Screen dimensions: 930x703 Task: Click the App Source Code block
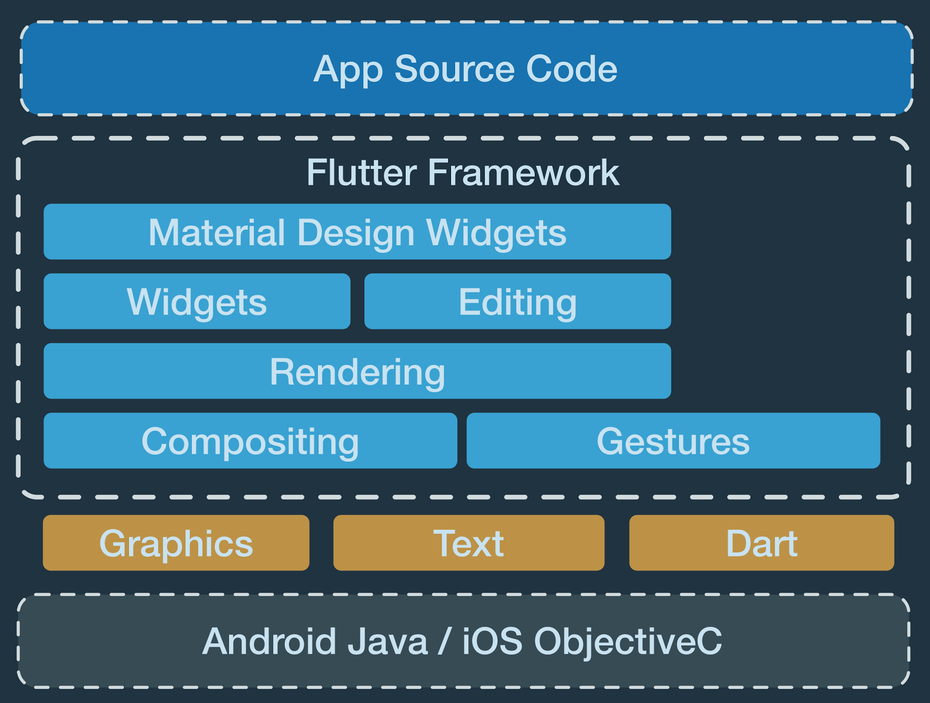click(x=466, y=69)
